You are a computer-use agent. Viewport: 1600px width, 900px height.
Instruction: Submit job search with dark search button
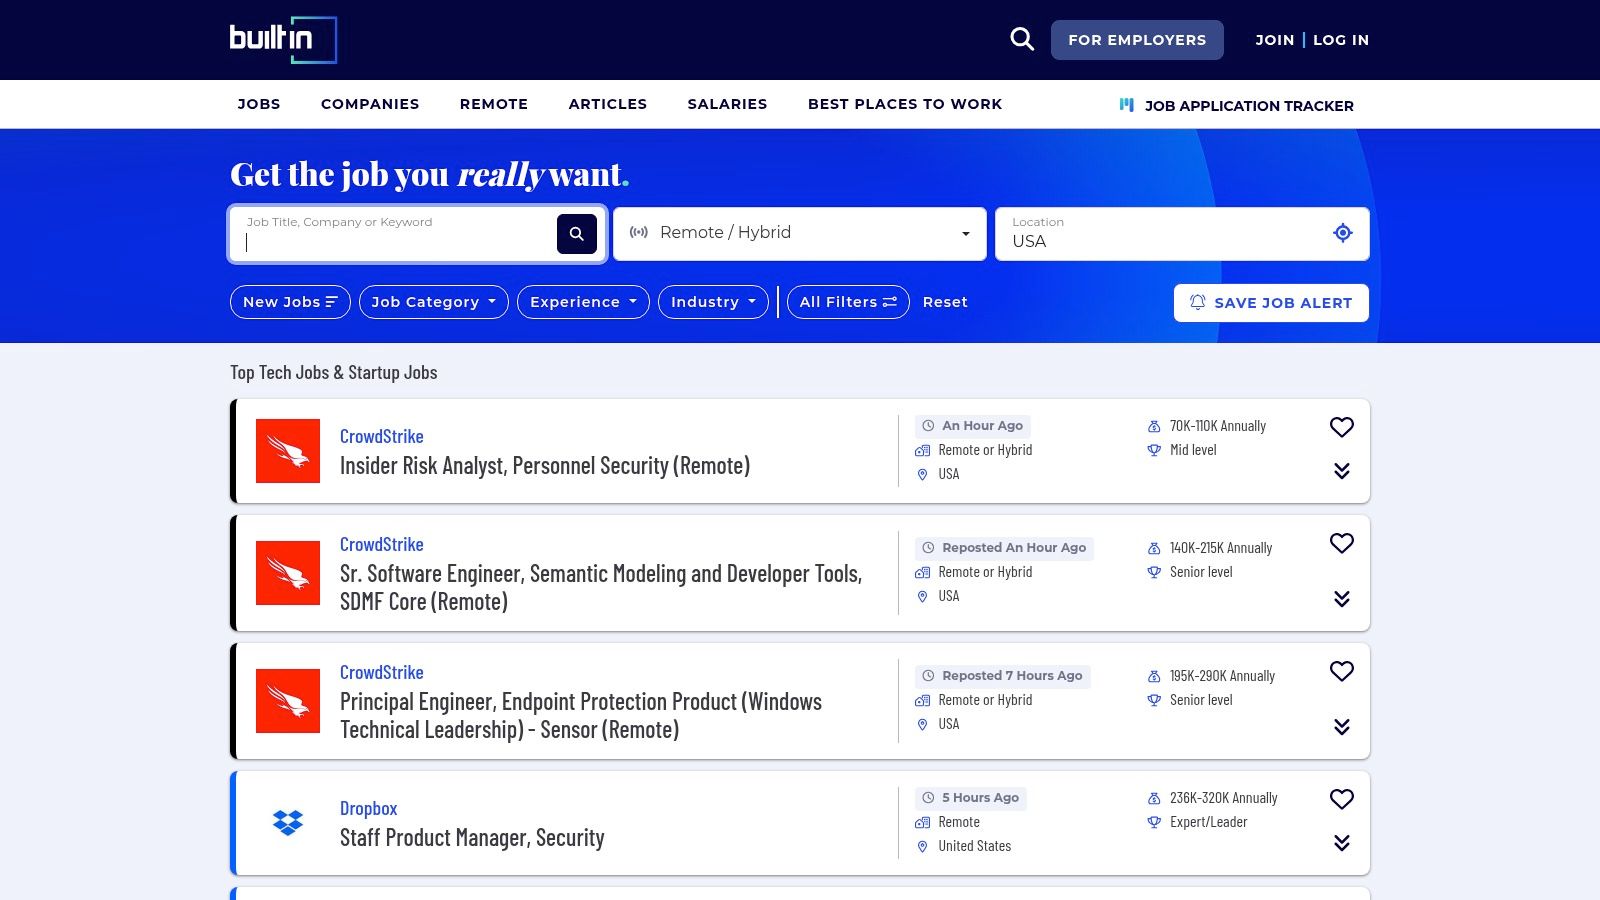click(577, 234)
